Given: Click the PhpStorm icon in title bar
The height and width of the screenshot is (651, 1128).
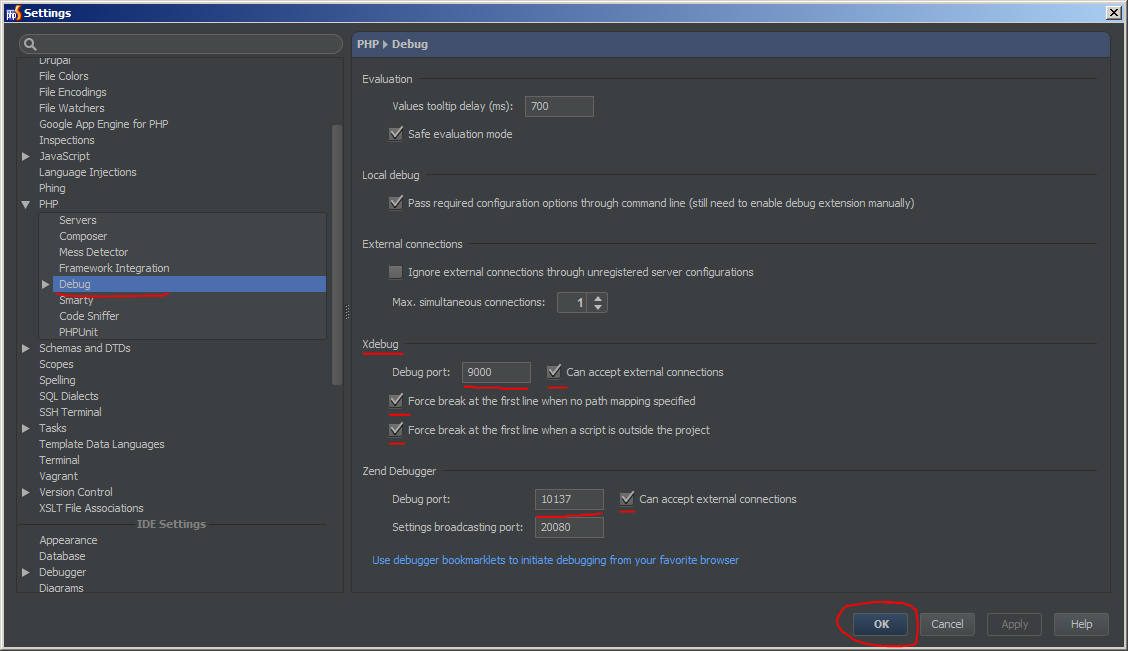Looking at the screenshot, I should point(13,13).
